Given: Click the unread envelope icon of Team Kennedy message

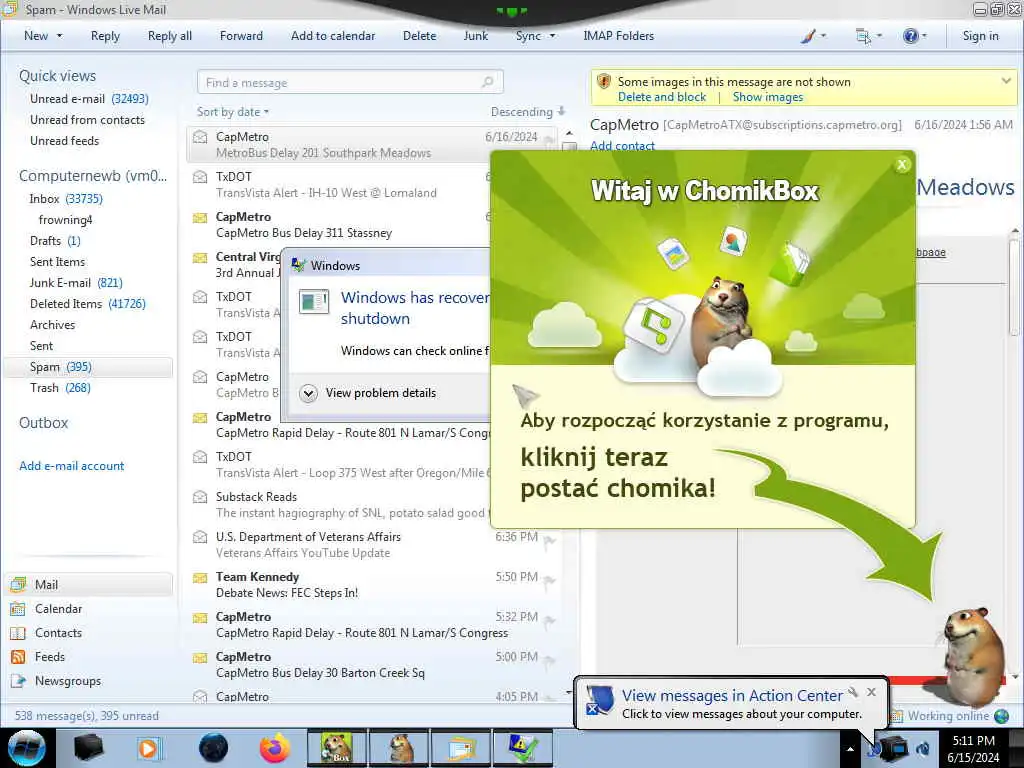Looking at the screenshot, I should click(200, 577).
